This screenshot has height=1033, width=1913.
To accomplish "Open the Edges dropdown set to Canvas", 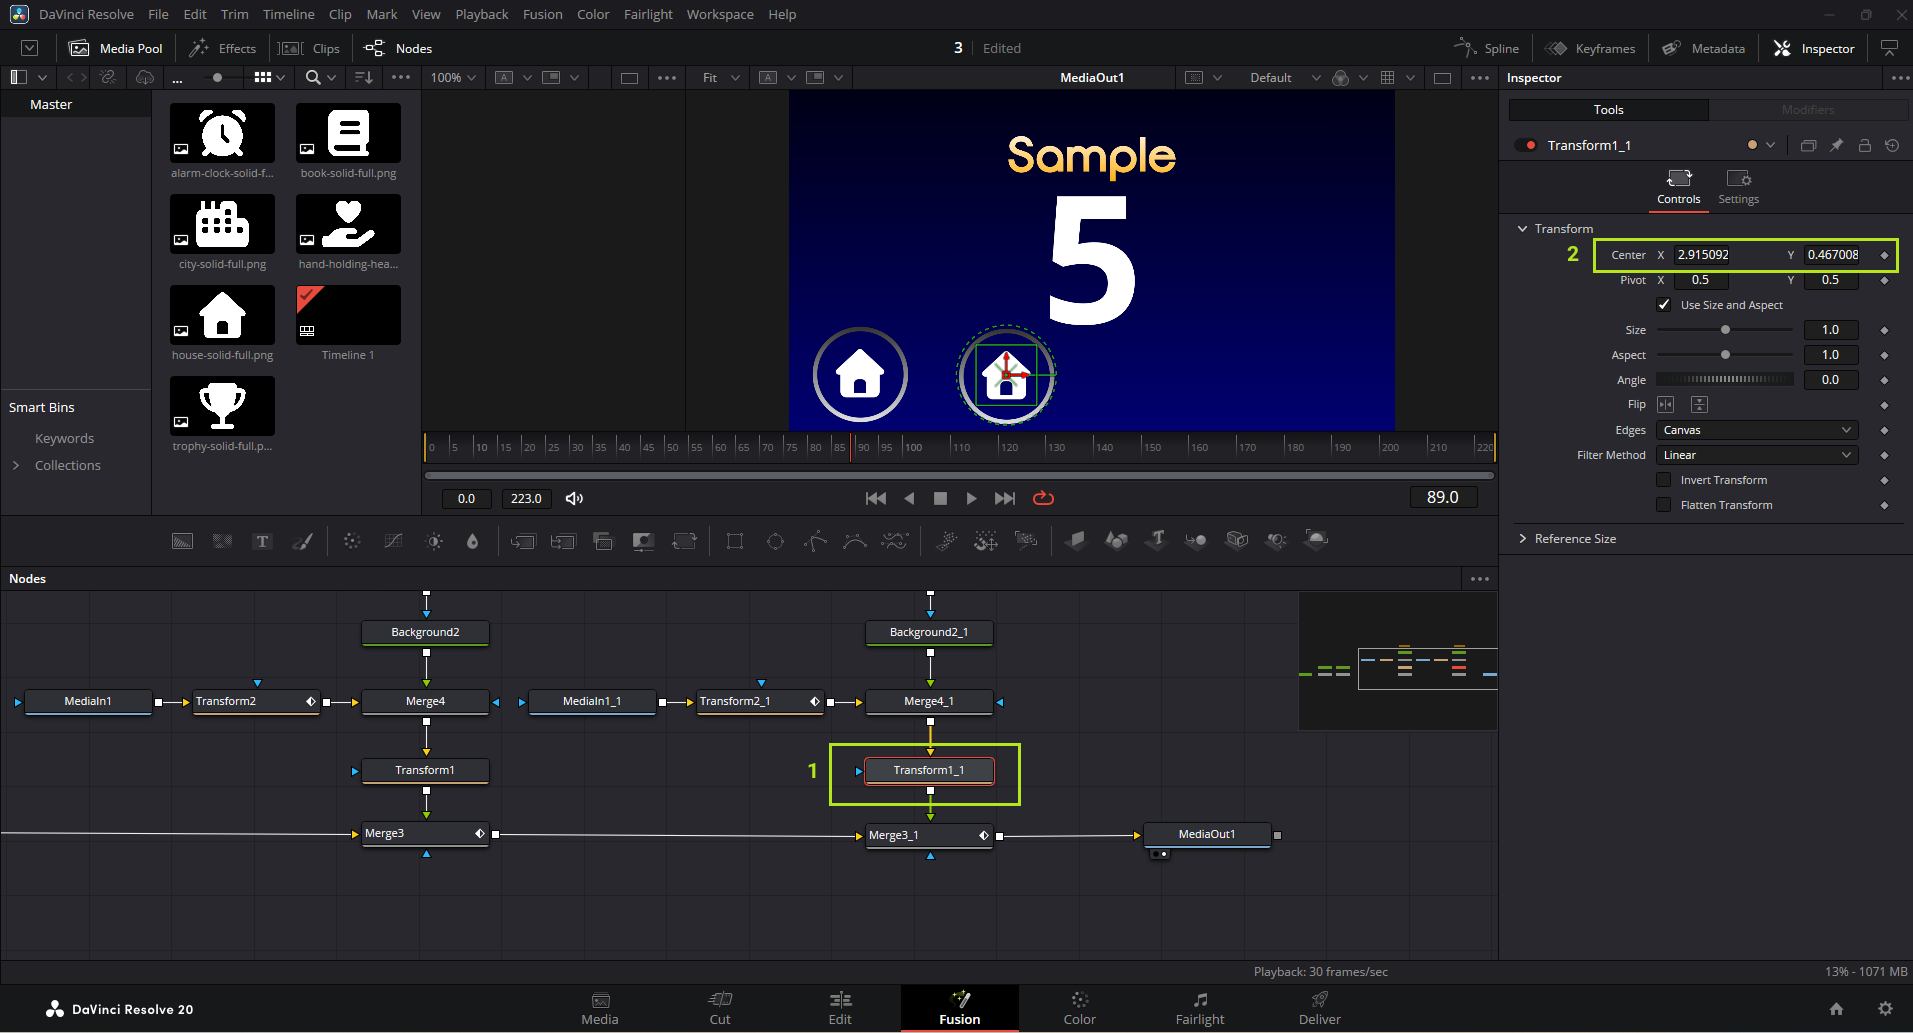I will coord(1757,430).
